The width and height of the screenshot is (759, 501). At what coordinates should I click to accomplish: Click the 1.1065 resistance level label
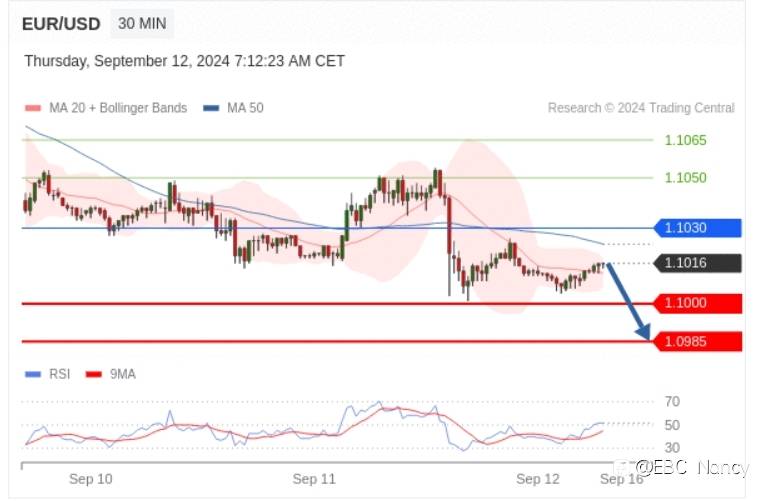(x=685, y=140)
